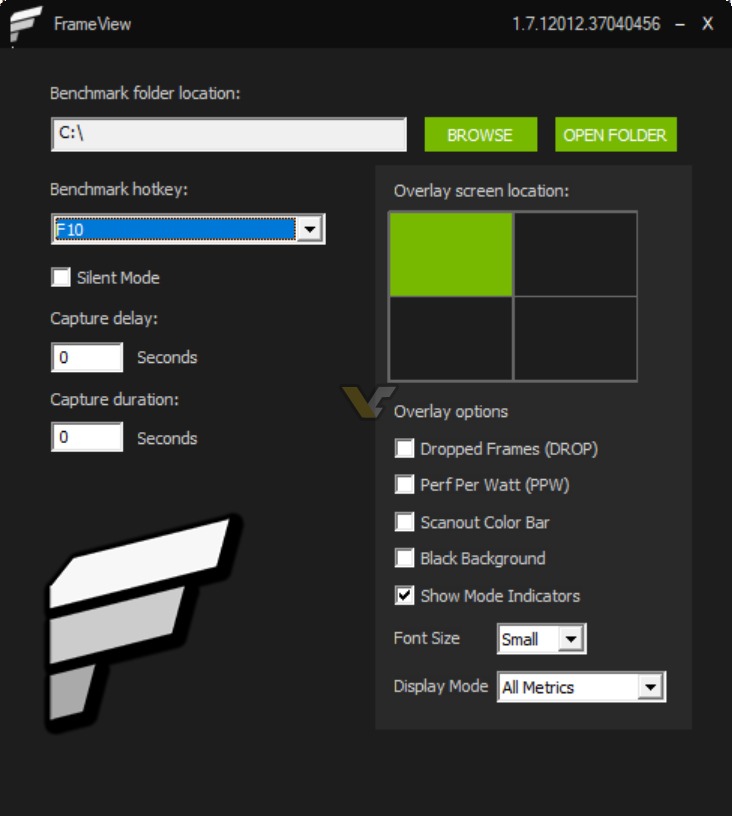Enable Scanout Color Bar checkbox
The height and width of the screenshot is (816, 732).
(404, 522)
